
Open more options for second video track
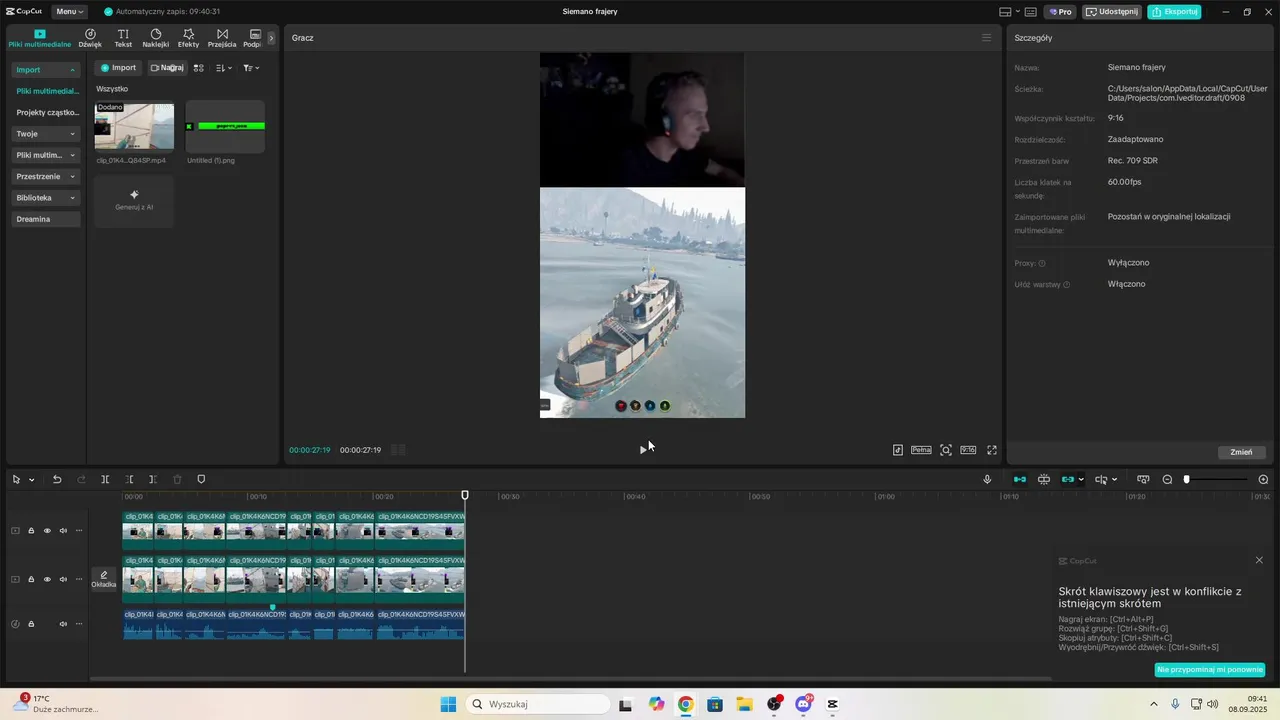point(79,579)
